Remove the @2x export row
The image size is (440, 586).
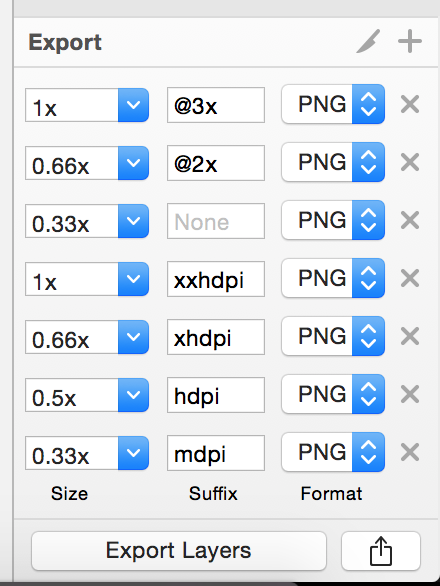410,162
